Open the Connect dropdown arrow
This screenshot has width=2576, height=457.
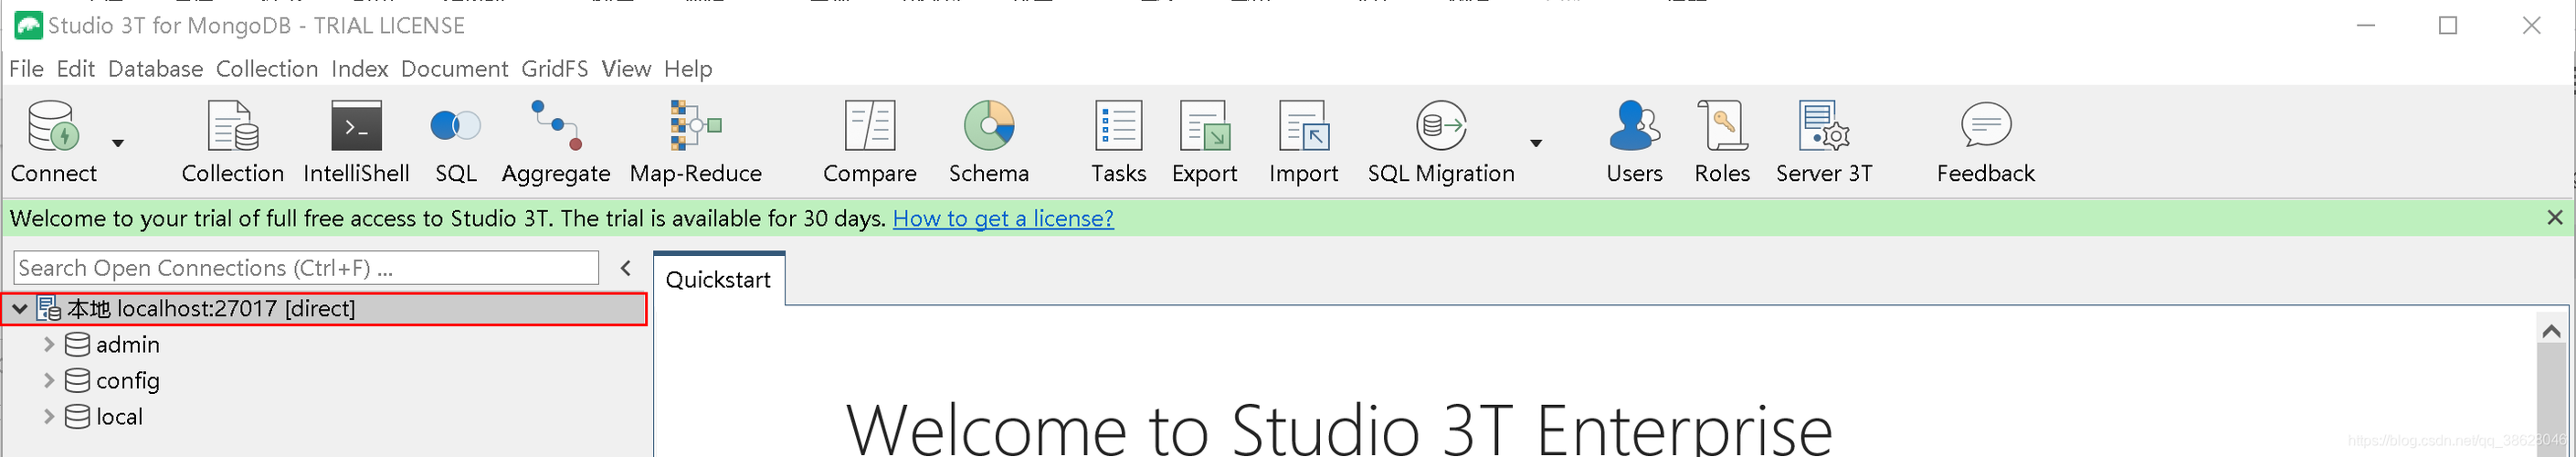[x=118, y=143]
